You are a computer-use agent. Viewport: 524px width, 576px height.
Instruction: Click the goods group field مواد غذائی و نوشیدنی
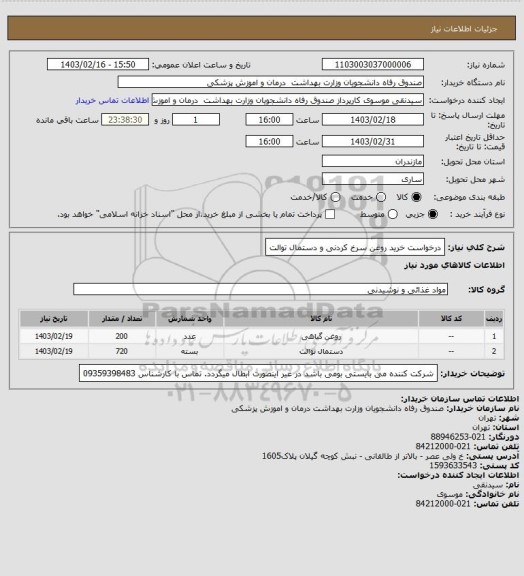point(260,289)
